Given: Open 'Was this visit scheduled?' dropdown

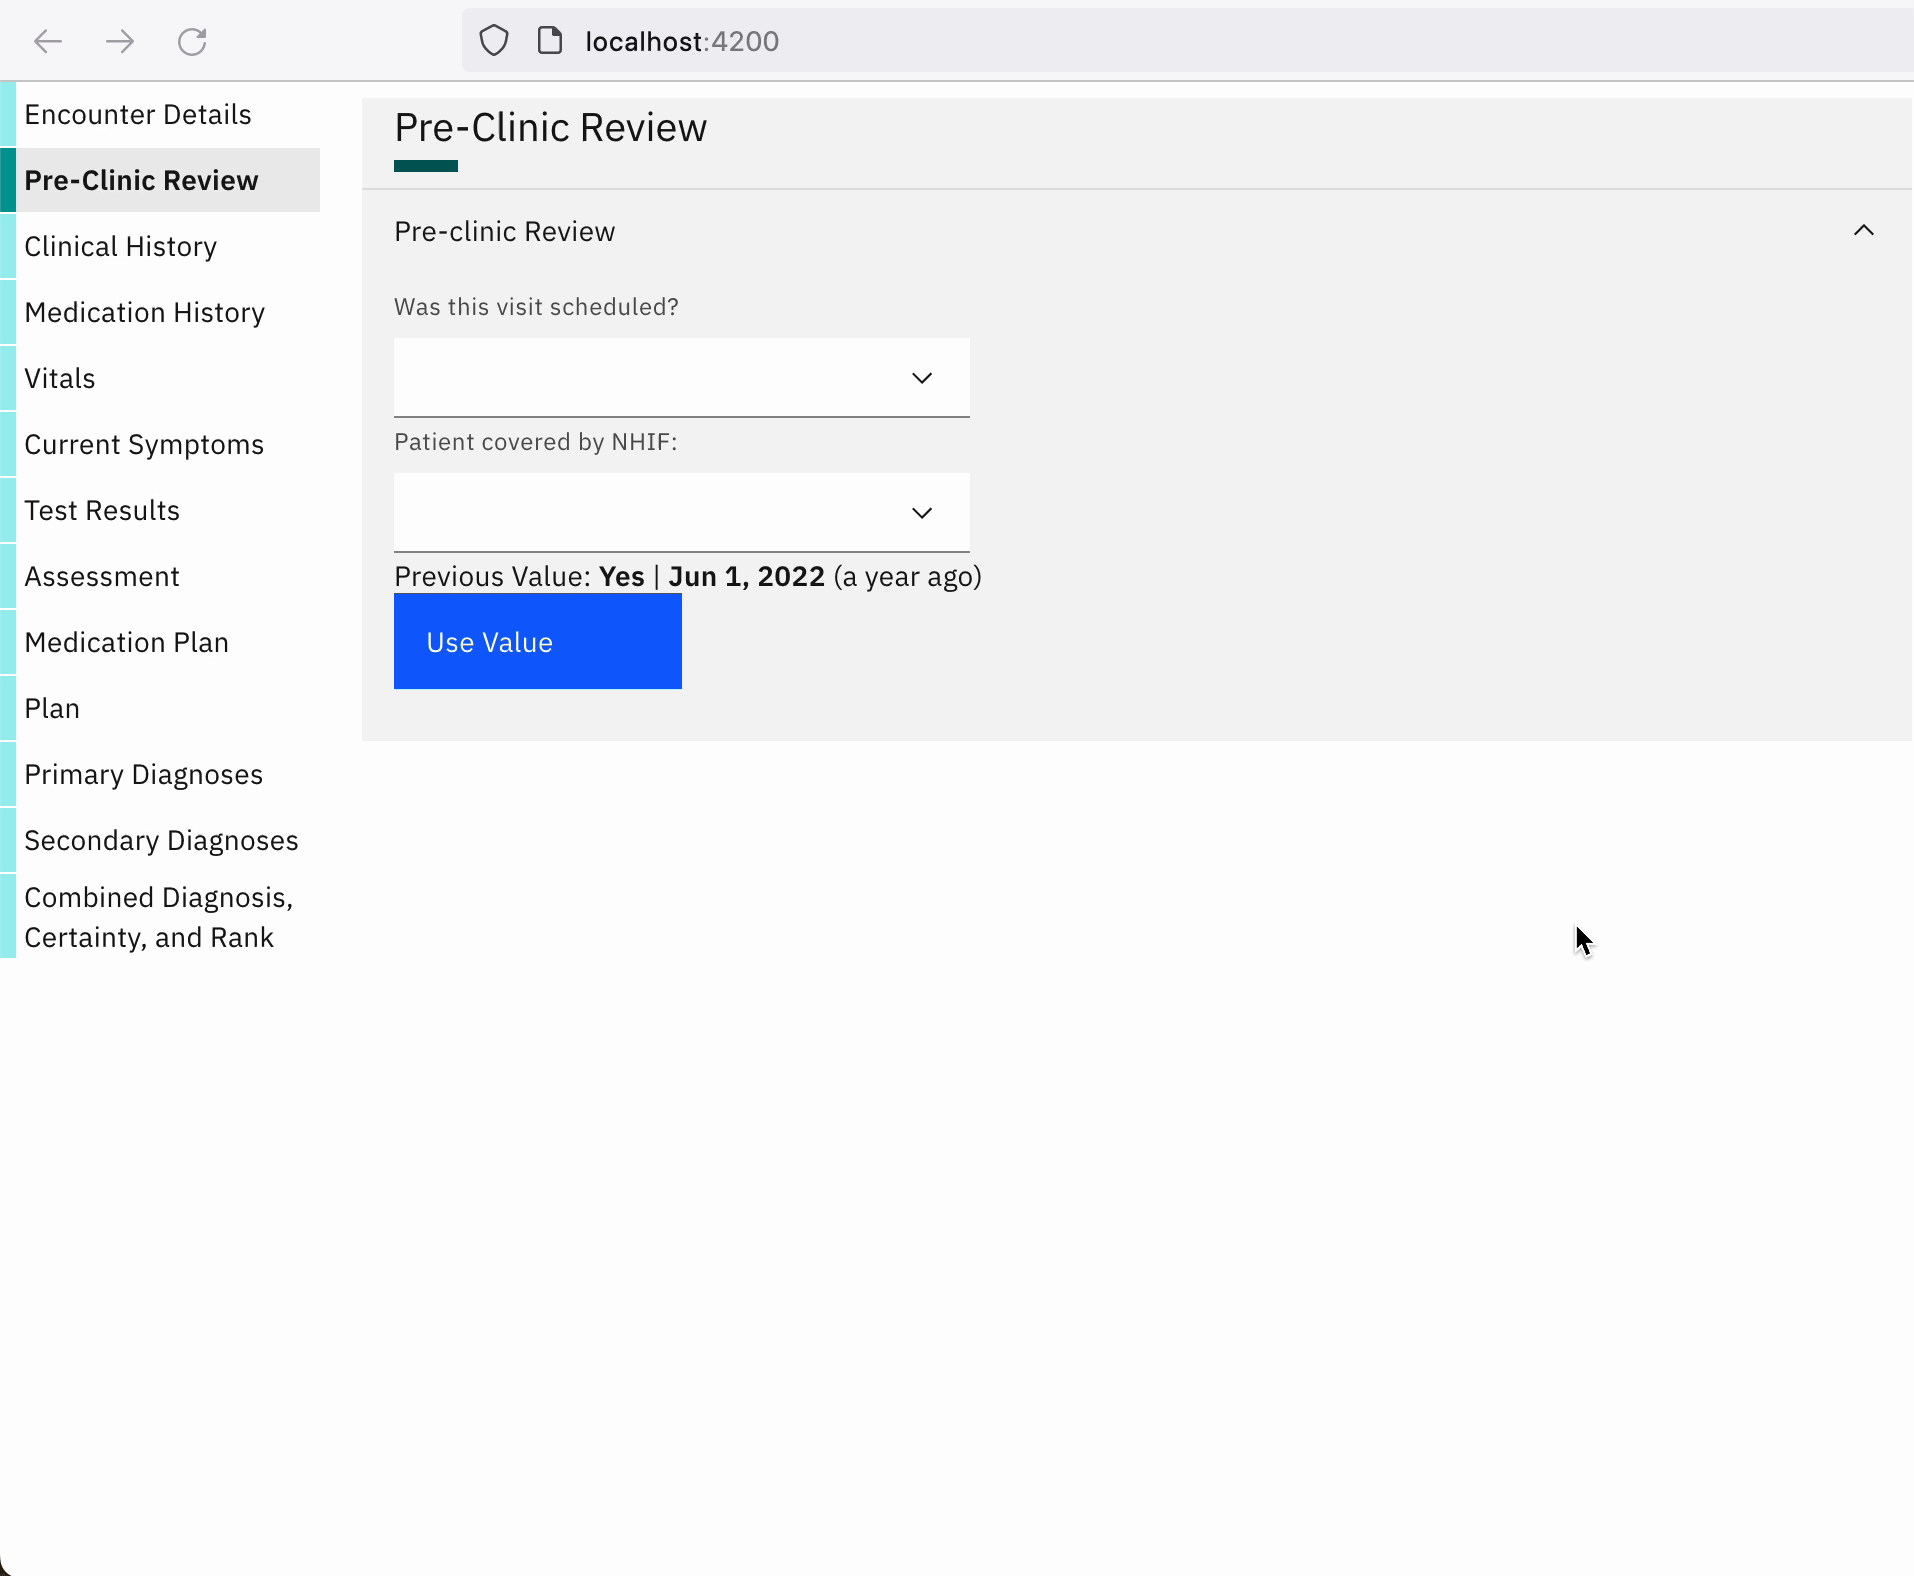Looking at the screenshot, I should pos(682,378).
